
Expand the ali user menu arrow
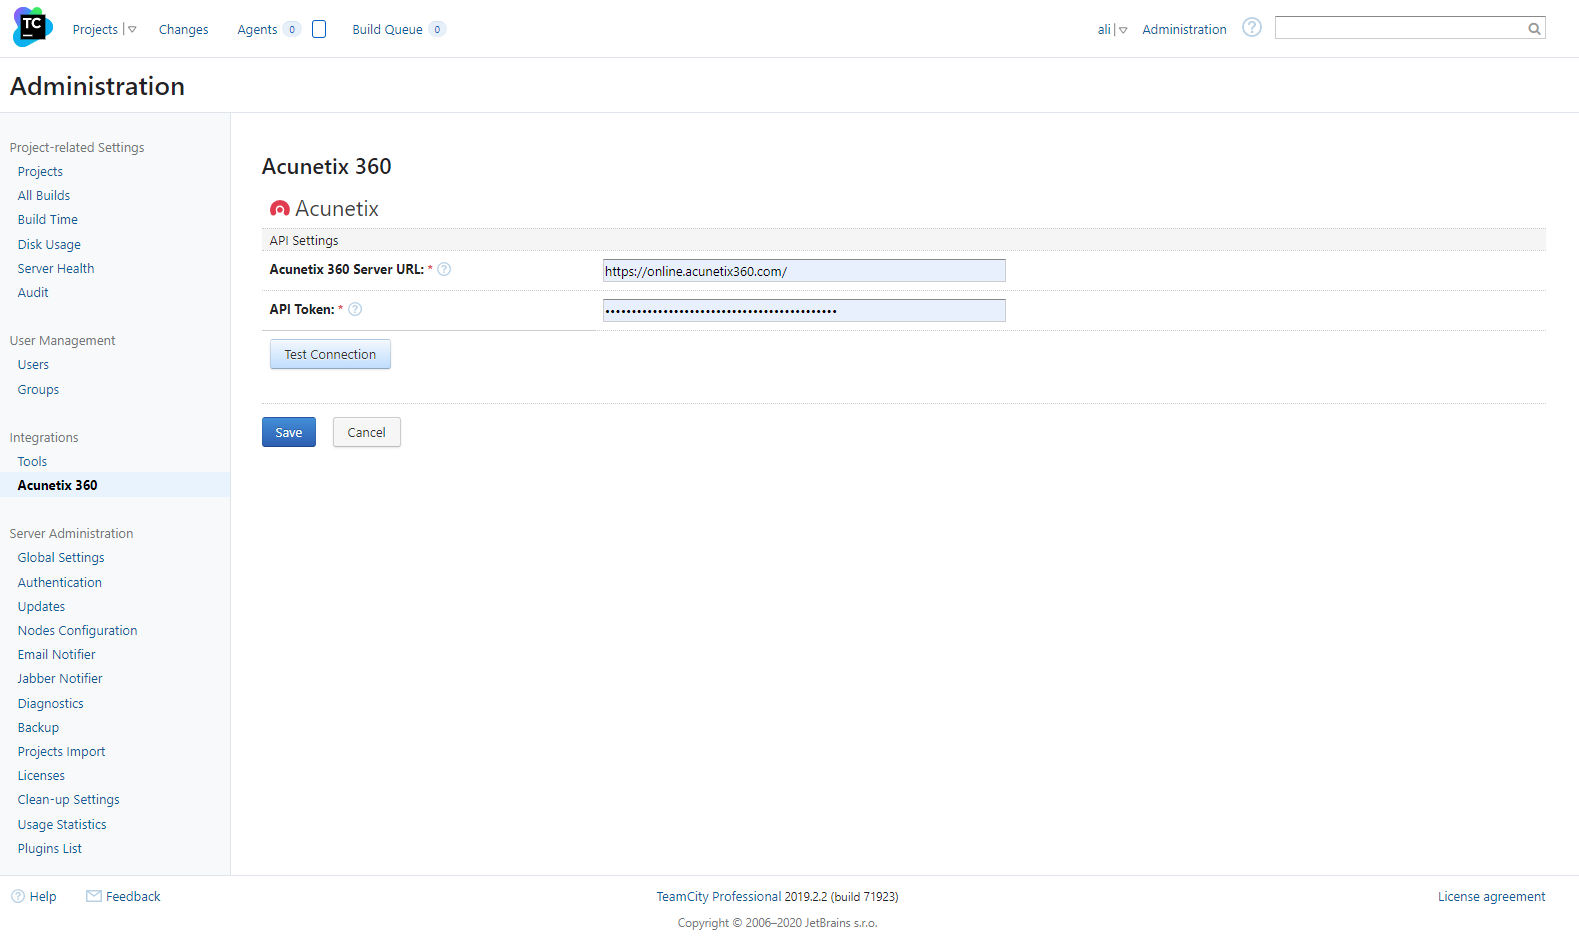point(1123,30)
